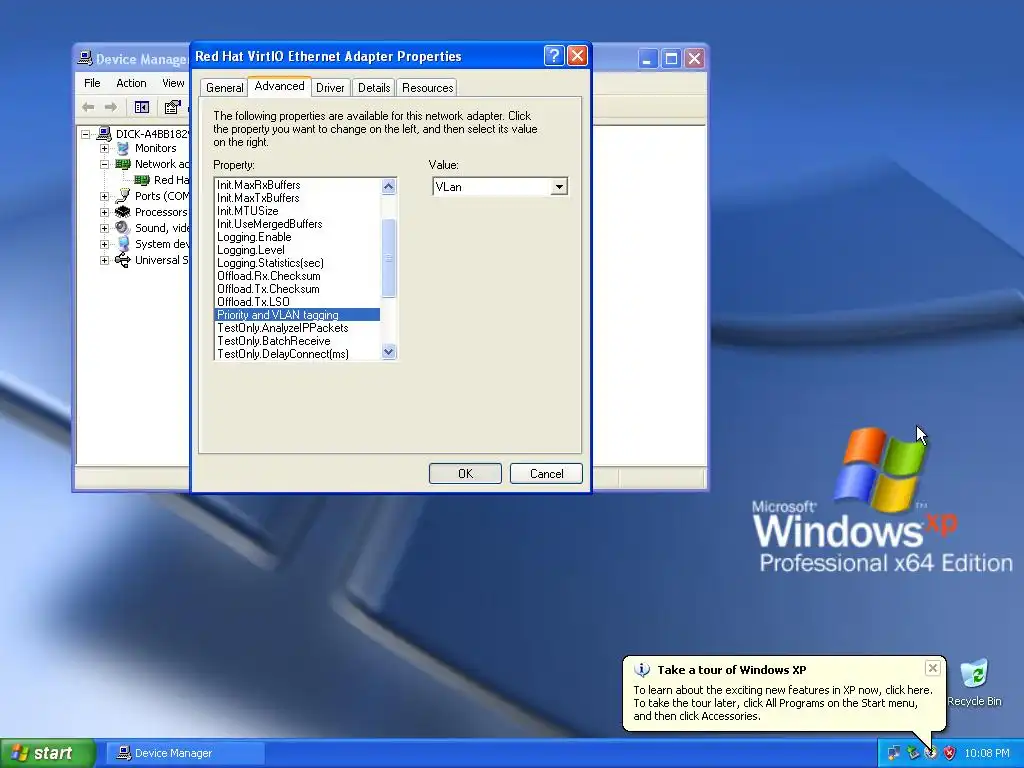This screenshot has width=1024, height=768.
Task: Open the Action menu in Device Manager
Action: [x=131, y=83]
